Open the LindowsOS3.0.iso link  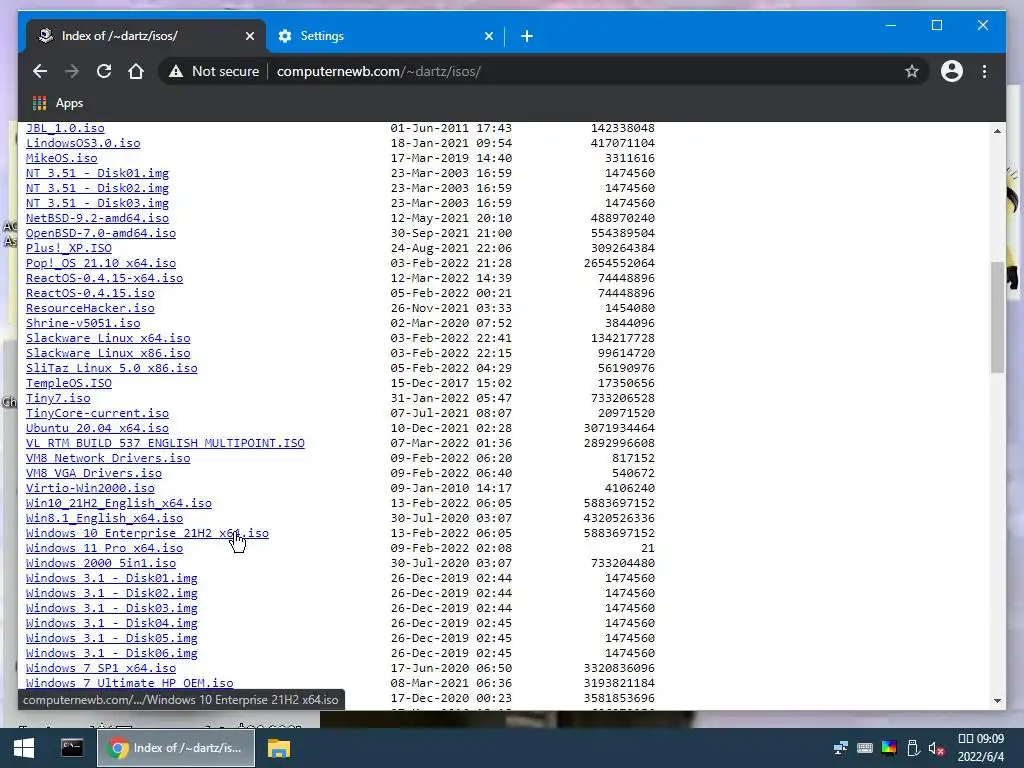(x=83, y=143)
